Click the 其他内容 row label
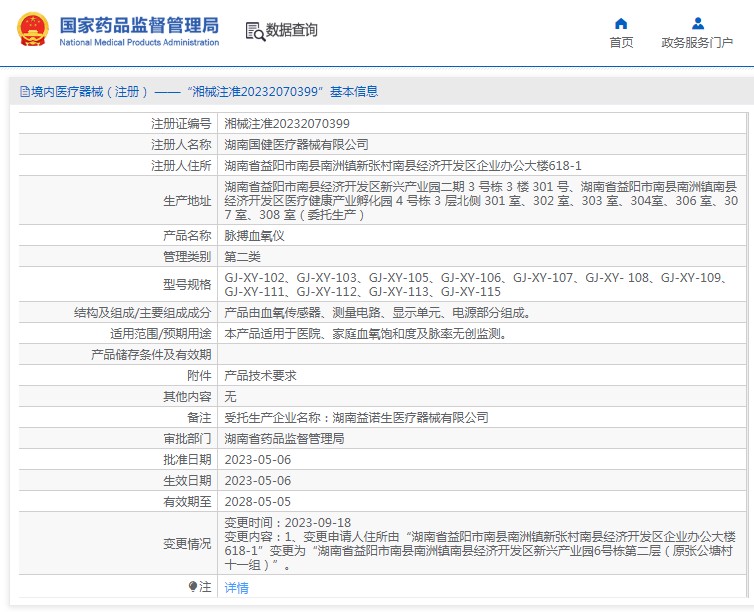This screenshot has width=754, height=612. pyautogui.click(x=187, y=397)
